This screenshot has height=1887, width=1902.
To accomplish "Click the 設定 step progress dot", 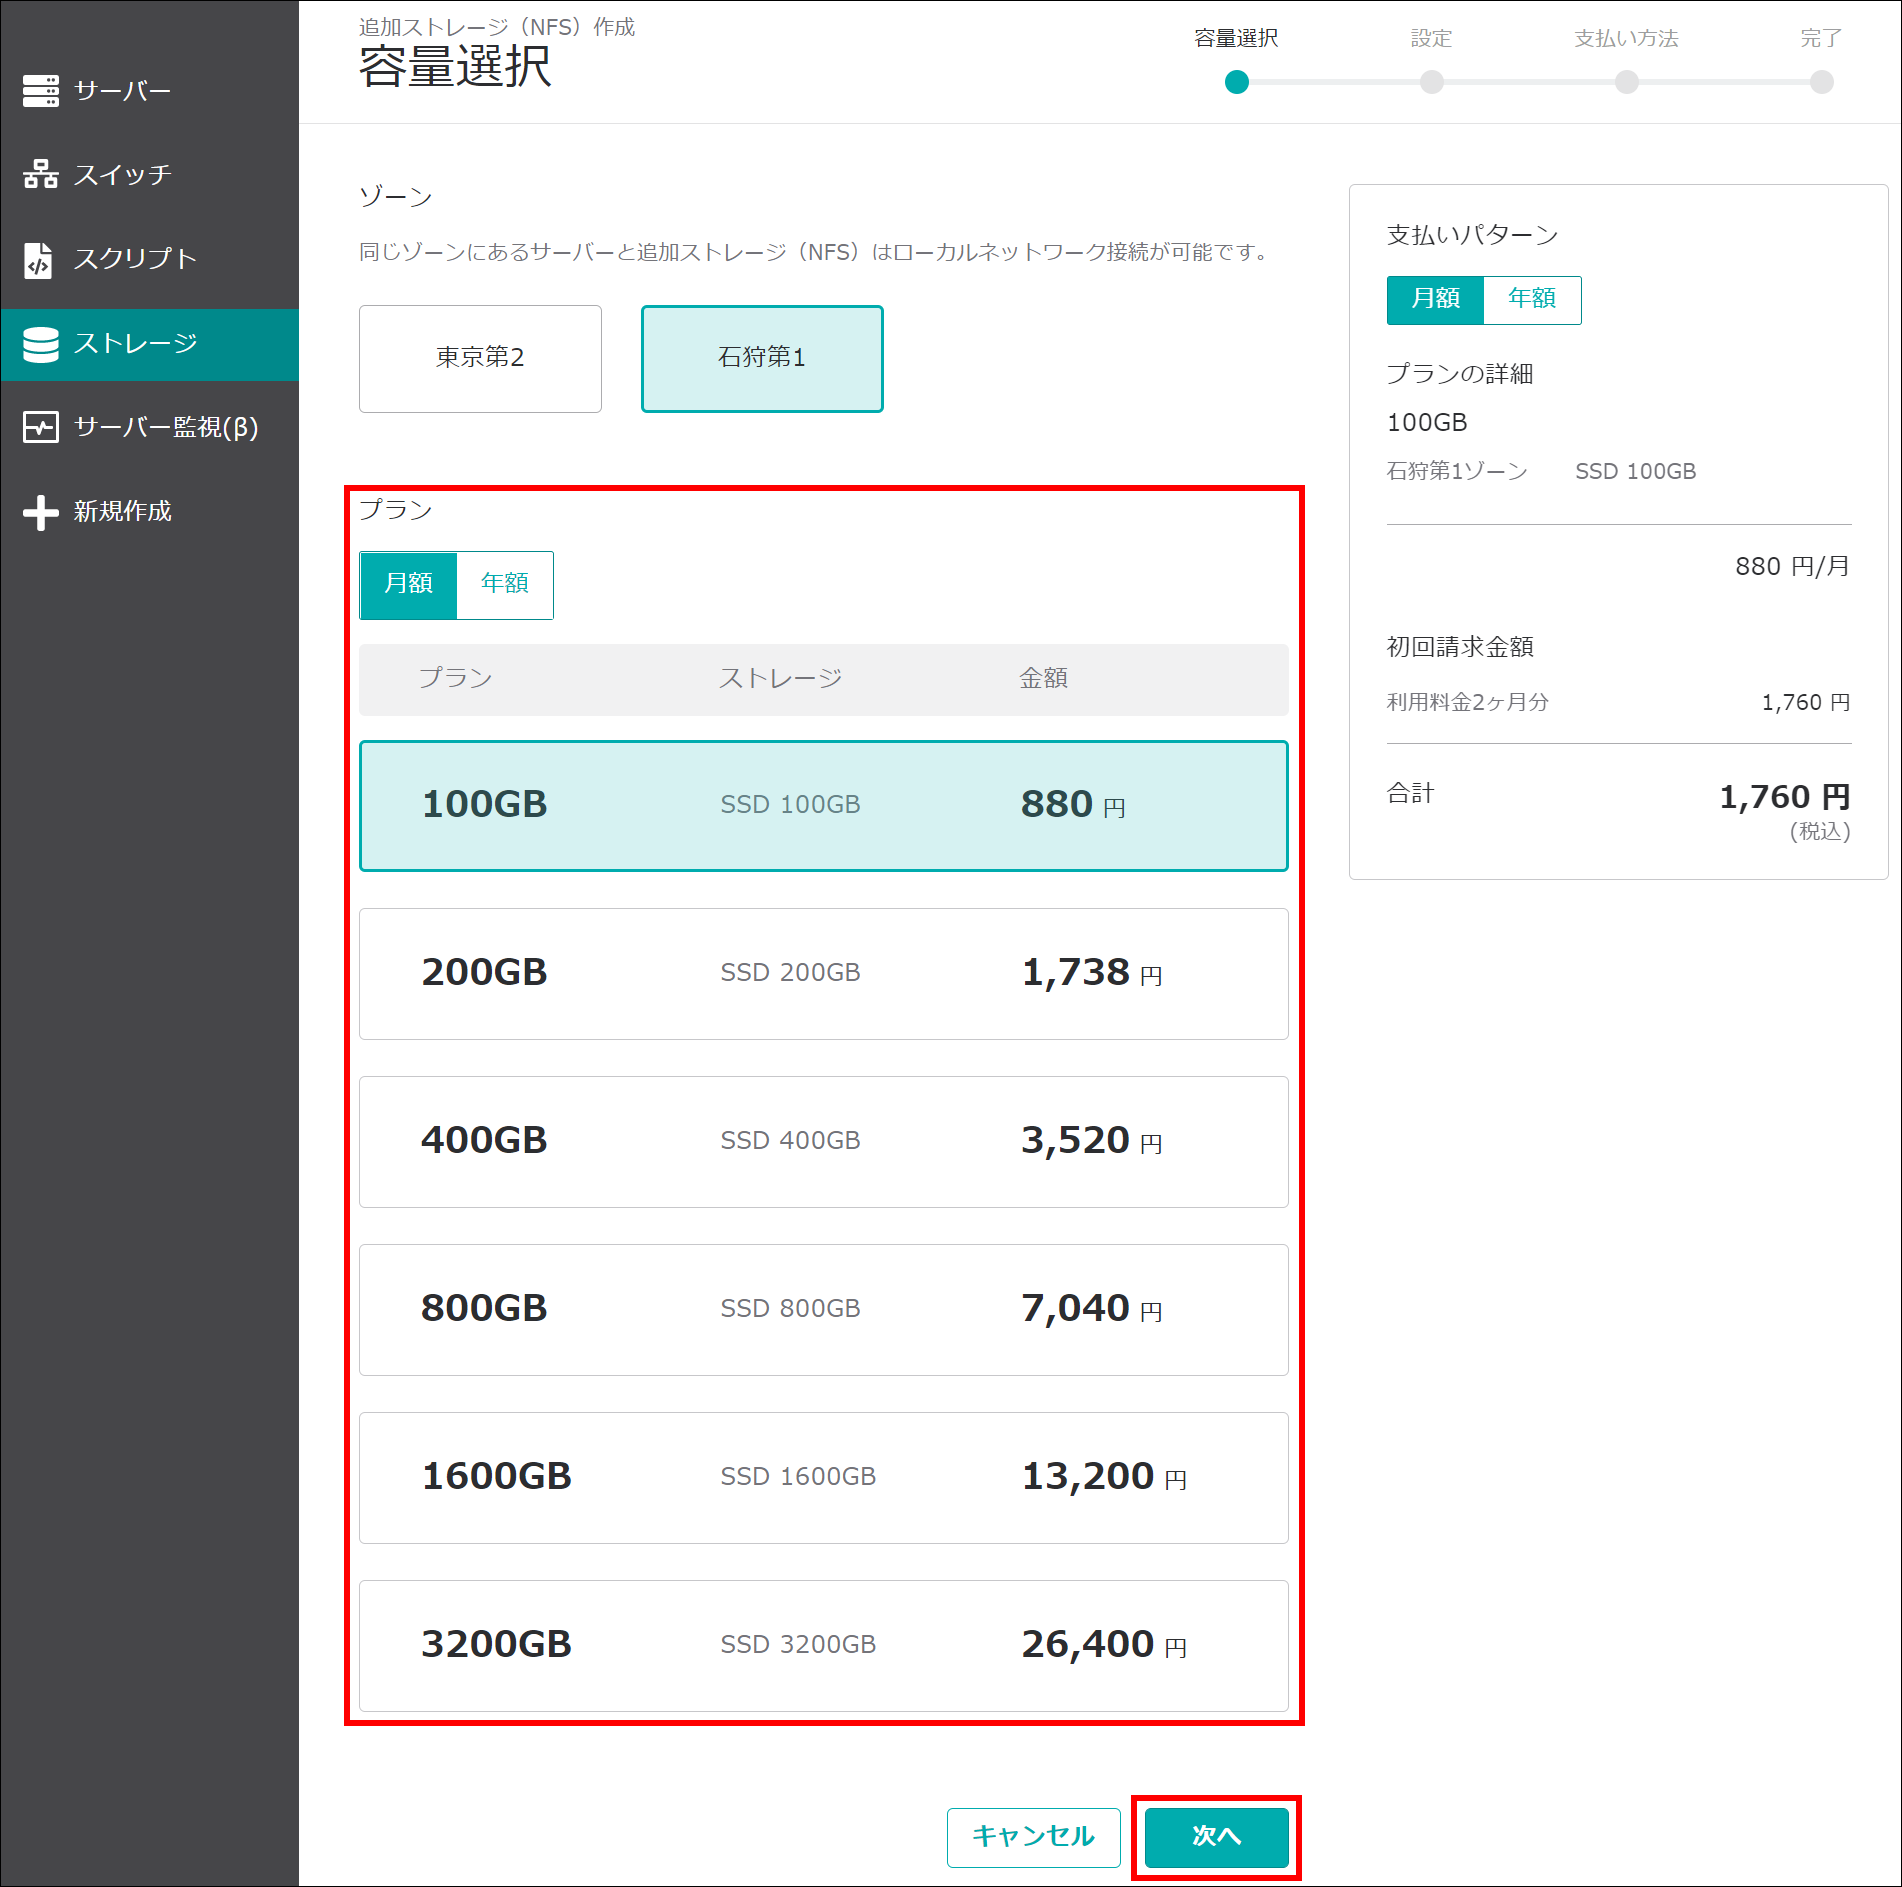I will [1431, 82].
